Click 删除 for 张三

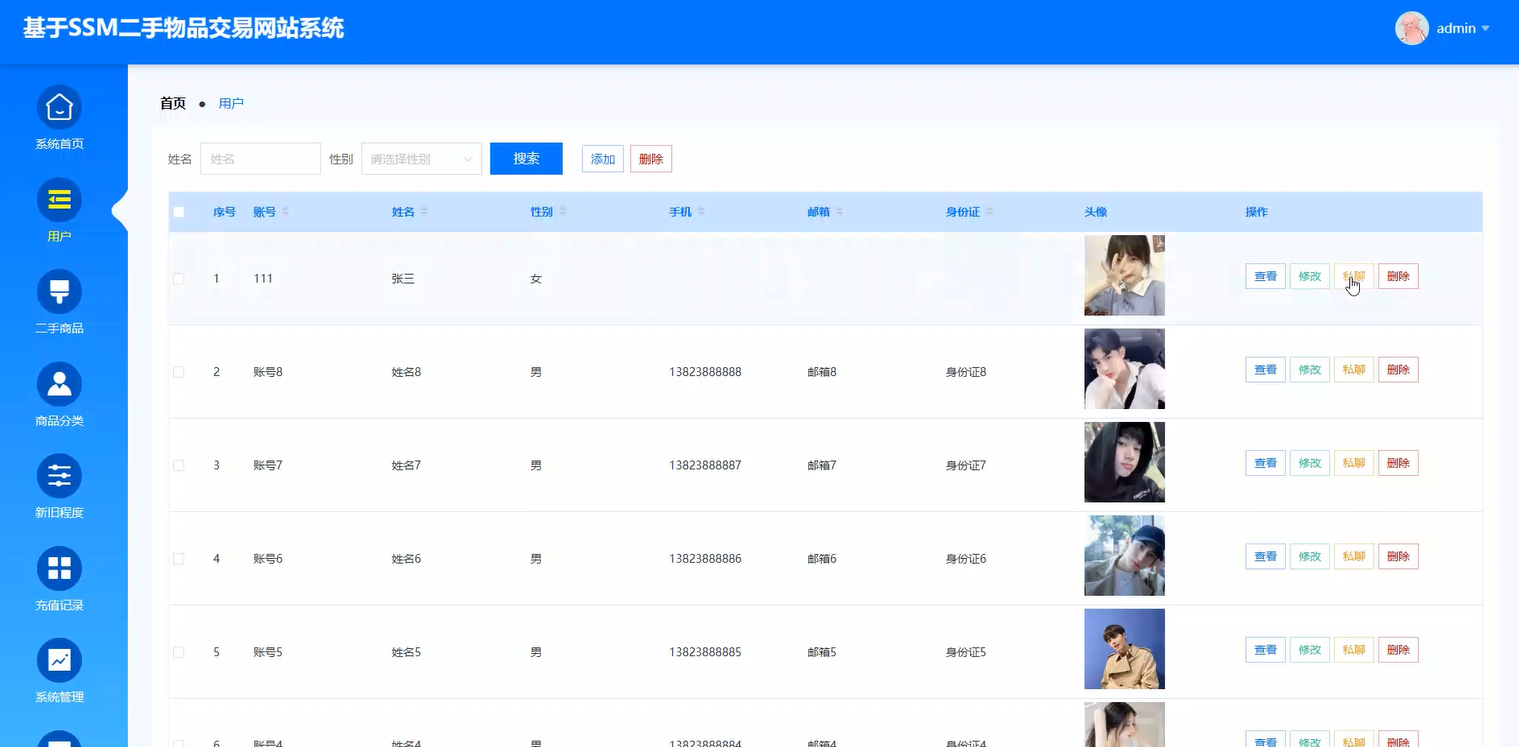pos(1398,276)
